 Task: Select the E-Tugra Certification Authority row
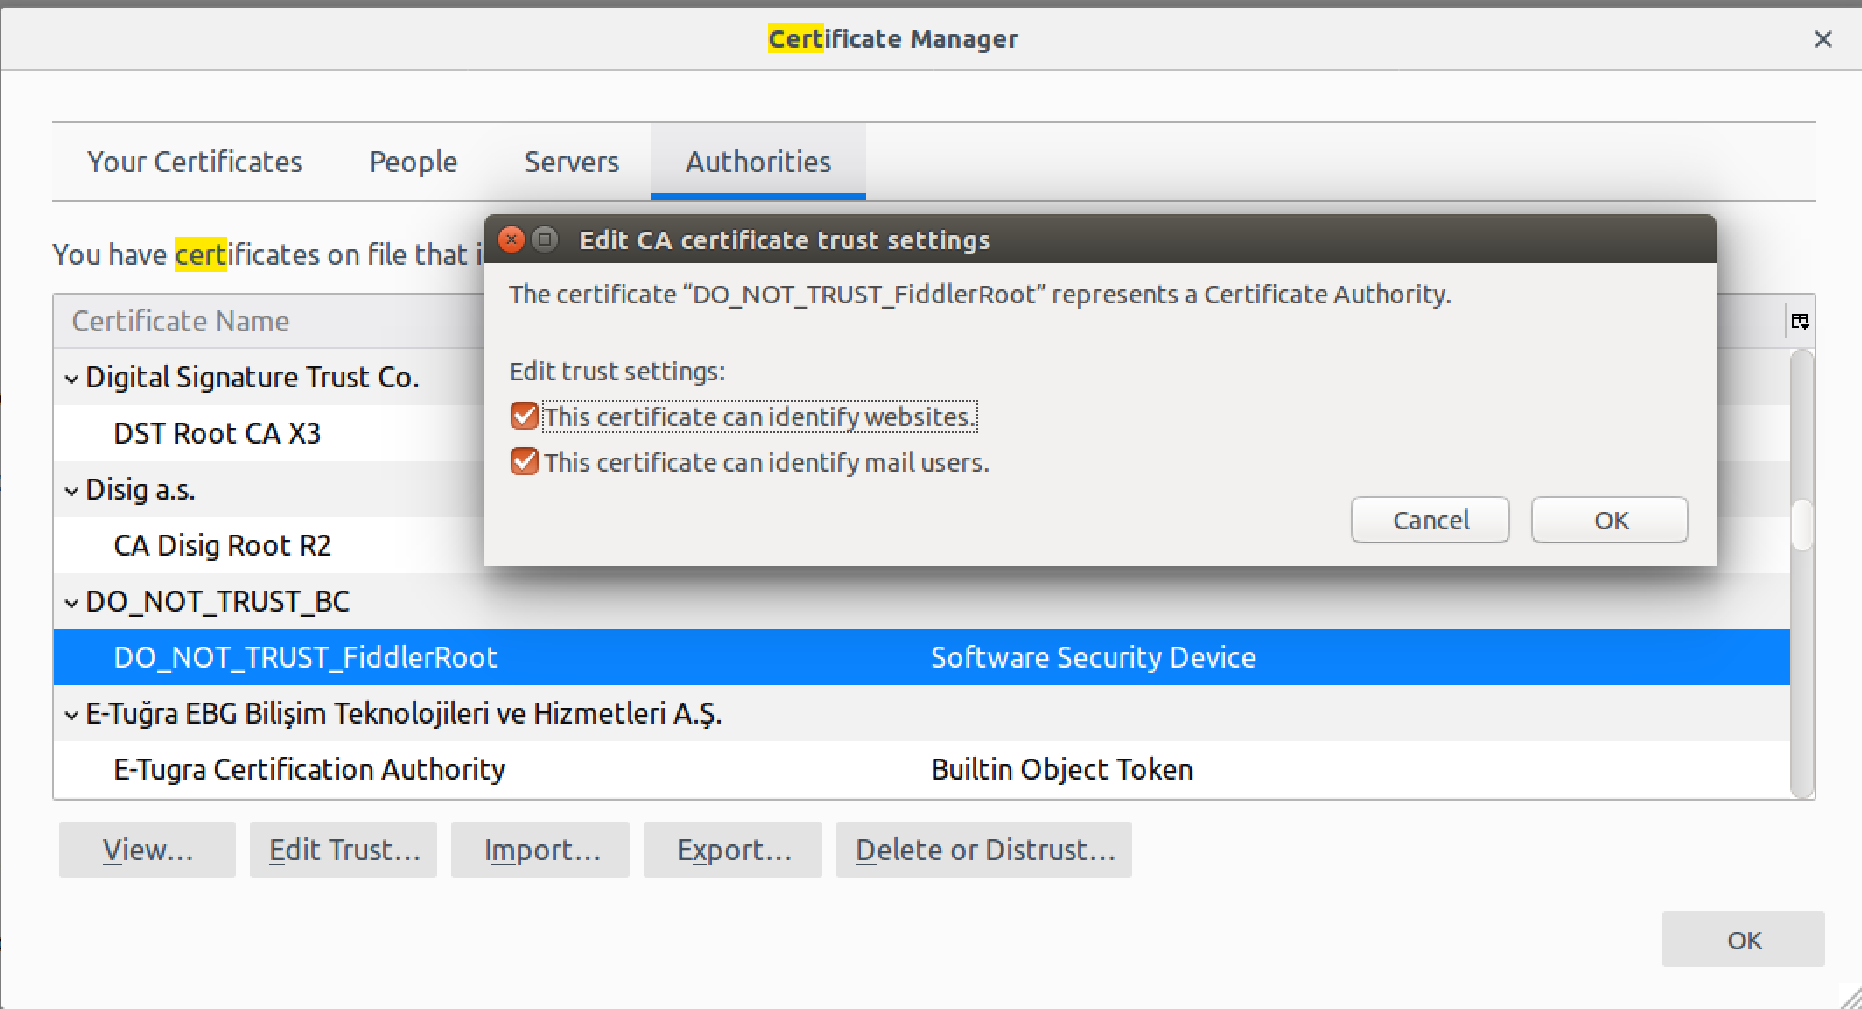click(309, 770)
